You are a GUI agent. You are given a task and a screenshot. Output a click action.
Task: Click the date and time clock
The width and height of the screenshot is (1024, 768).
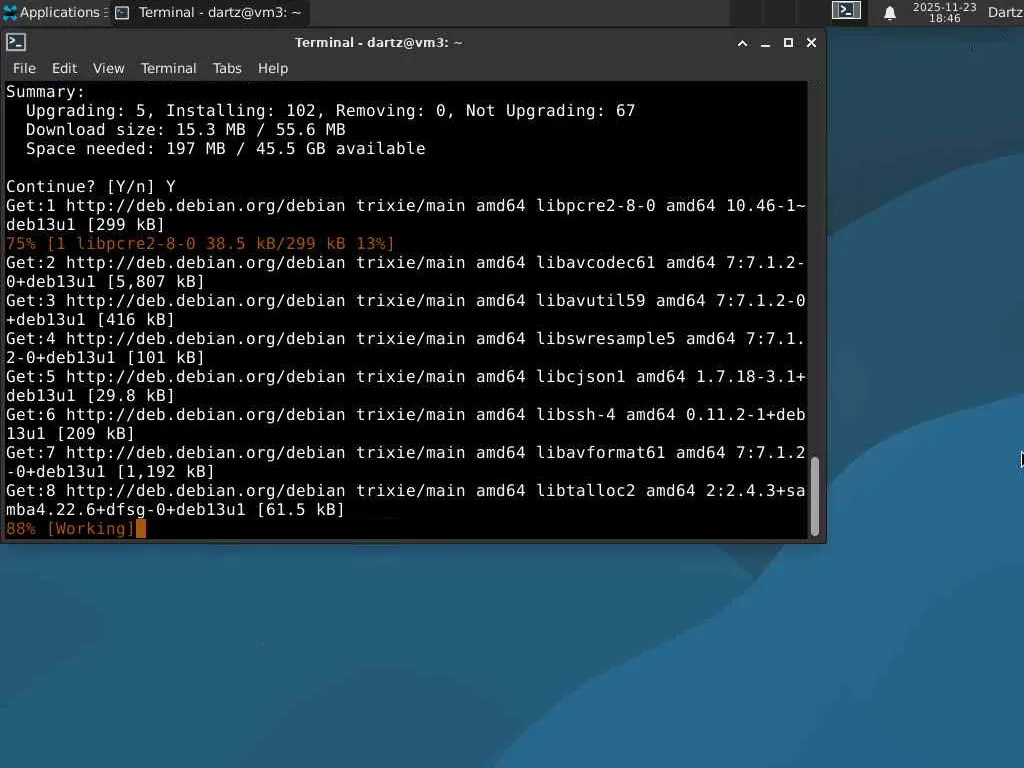coord(944,12)
